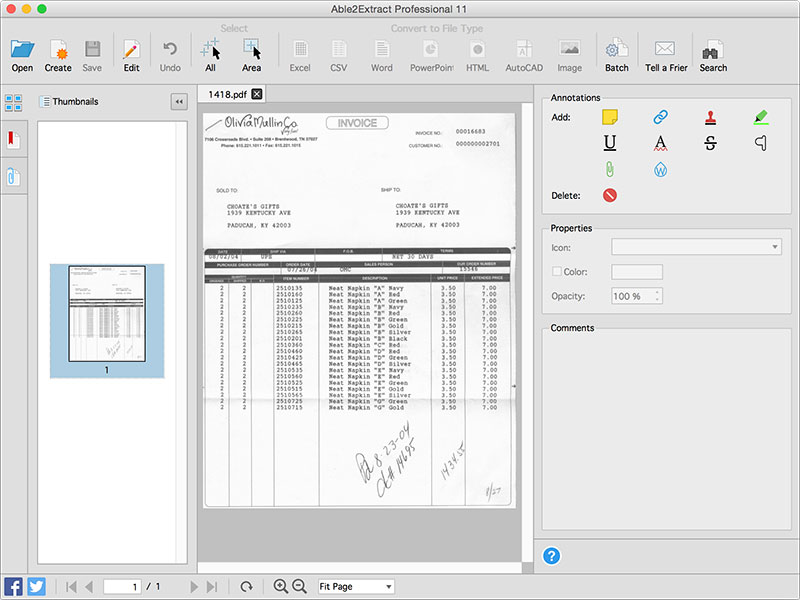
Task: Zoom in with the magnifier plus
Action: [x=281, y=586]
